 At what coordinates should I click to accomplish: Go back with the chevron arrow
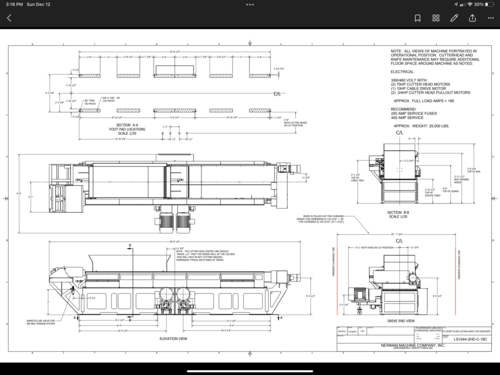pyautogui.click(x=9, y=18)
